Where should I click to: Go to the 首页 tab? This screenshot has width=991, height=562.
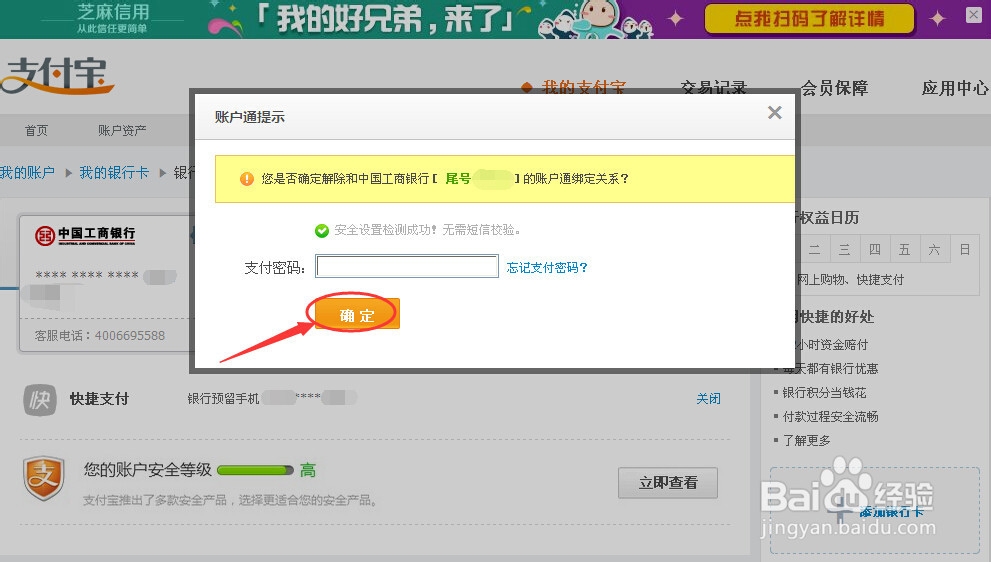(36, 130)
